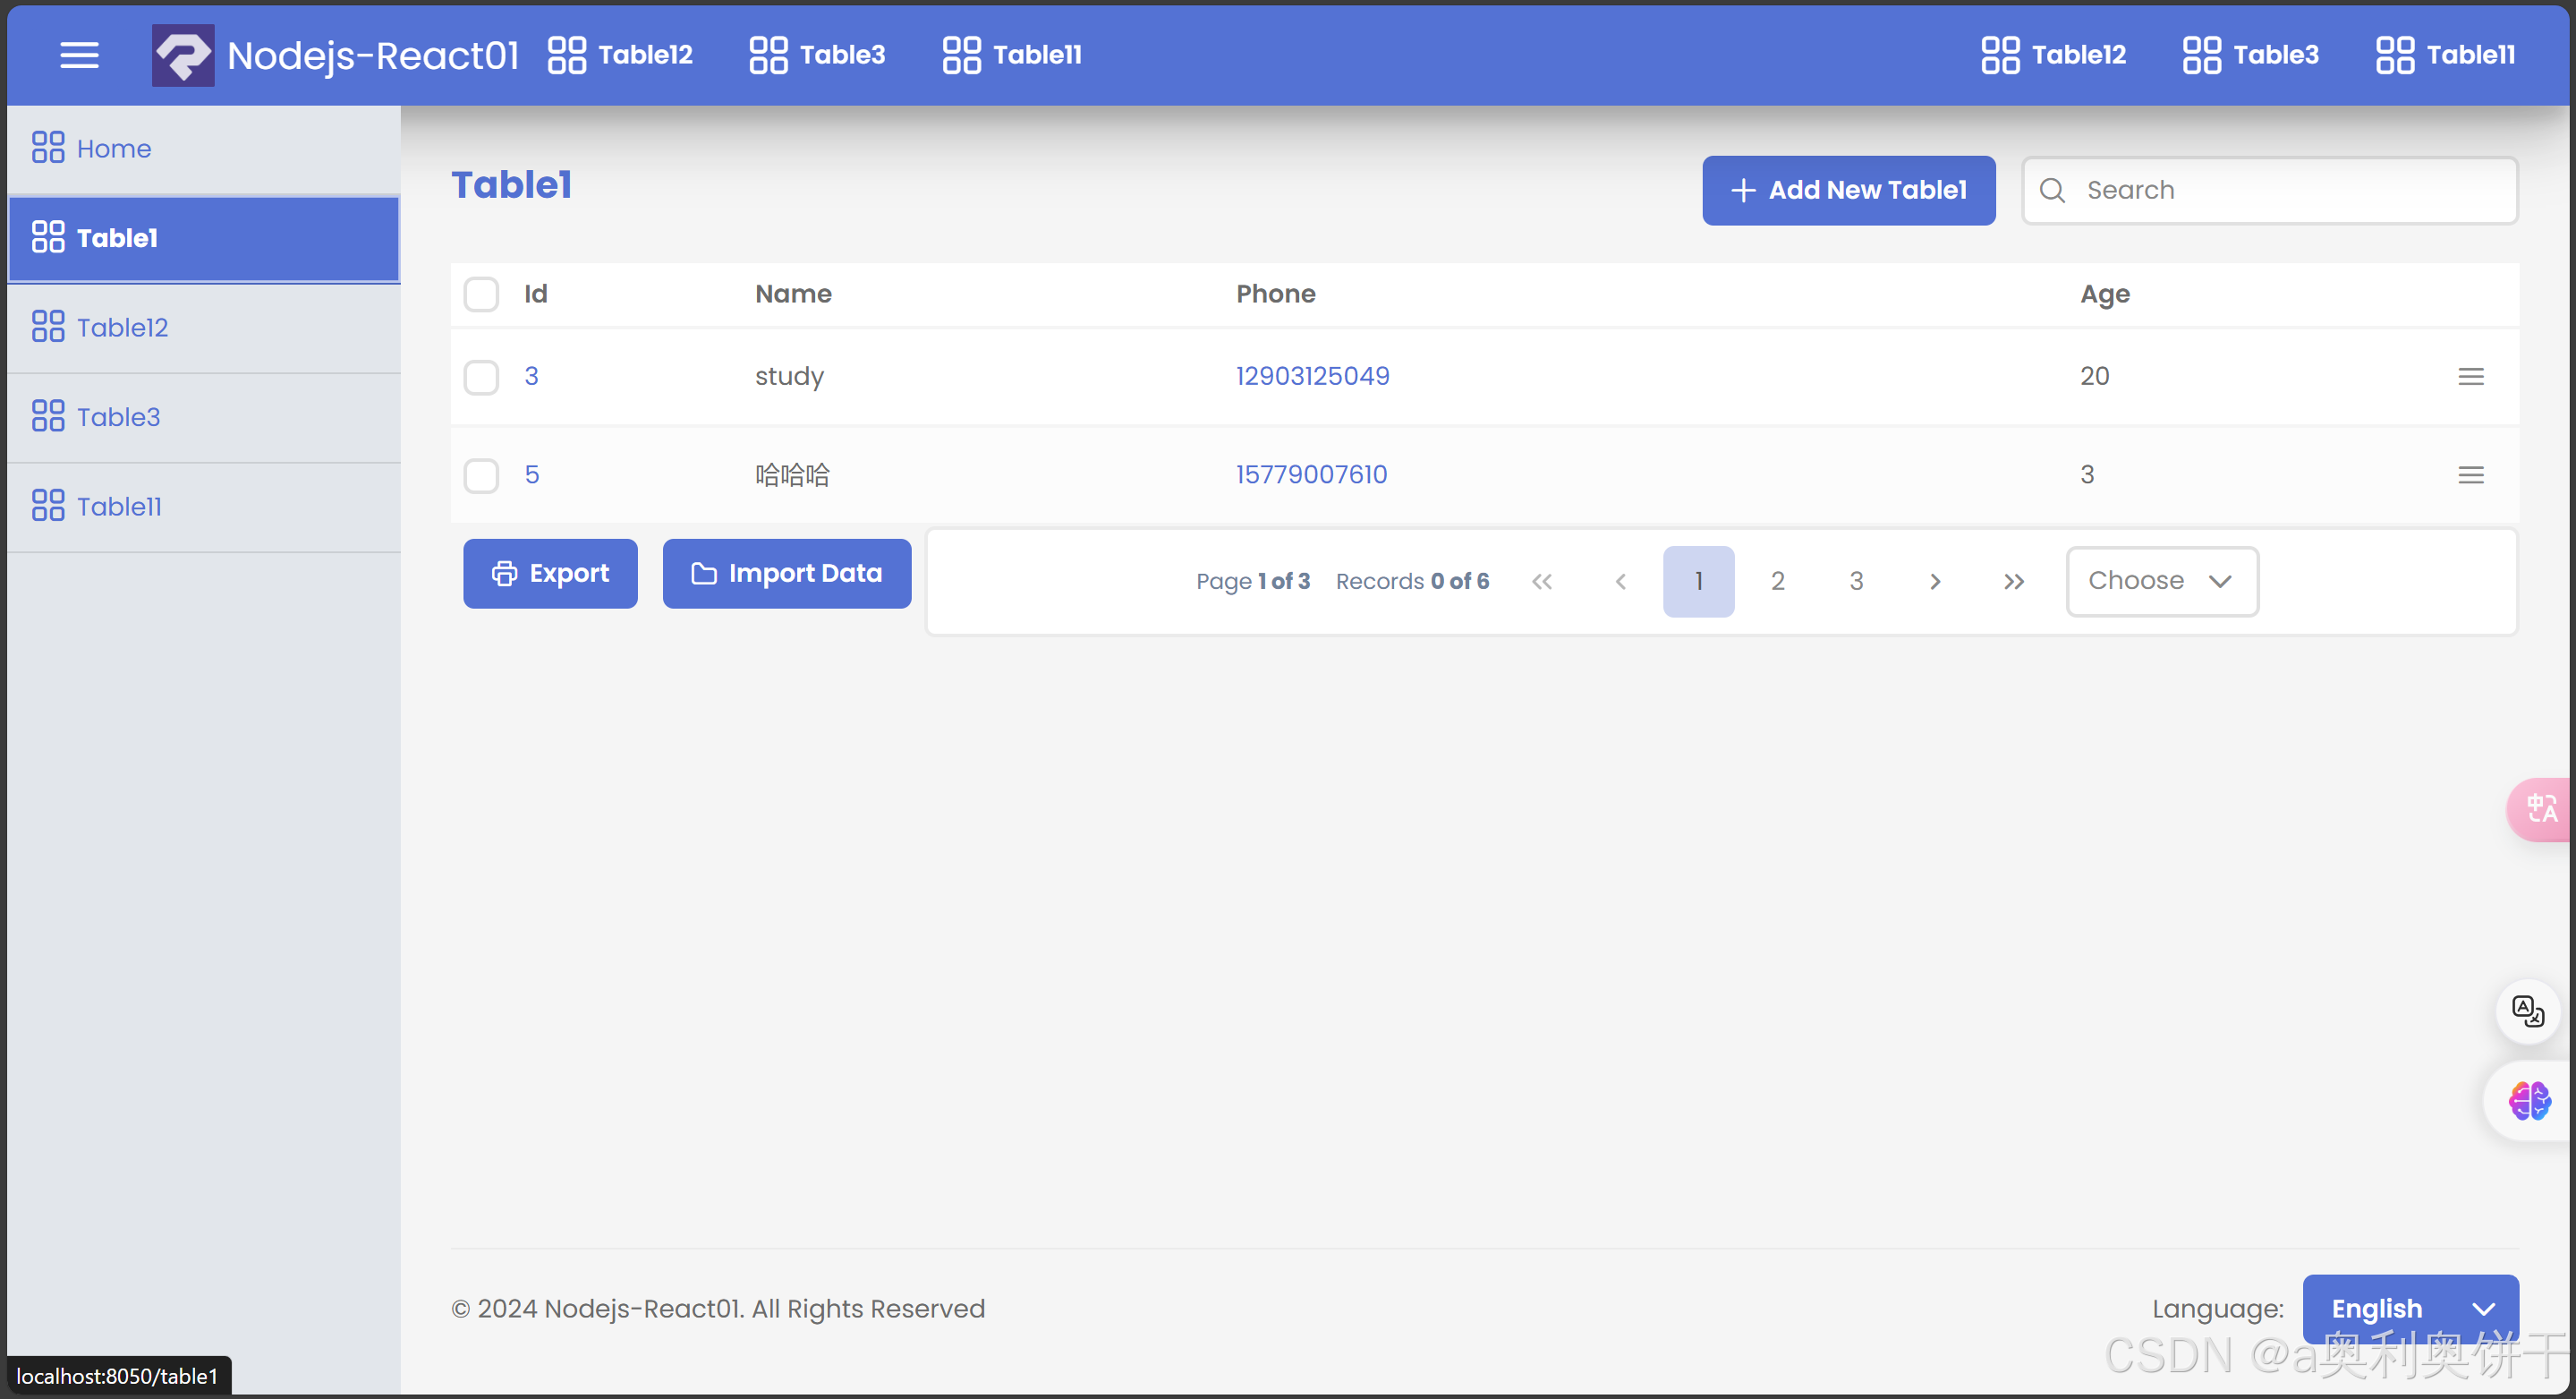Image resolution: width=2576 pixels, height=1399 pixels.
Task: Open the search magnifier icon
Action: tap(2053, 190)
